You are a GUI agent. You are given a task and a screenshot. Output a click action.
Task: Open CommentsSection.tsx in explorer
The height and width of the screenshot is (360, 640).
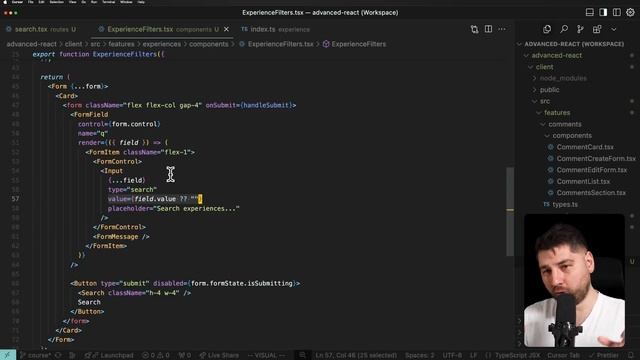pos(591,192)
